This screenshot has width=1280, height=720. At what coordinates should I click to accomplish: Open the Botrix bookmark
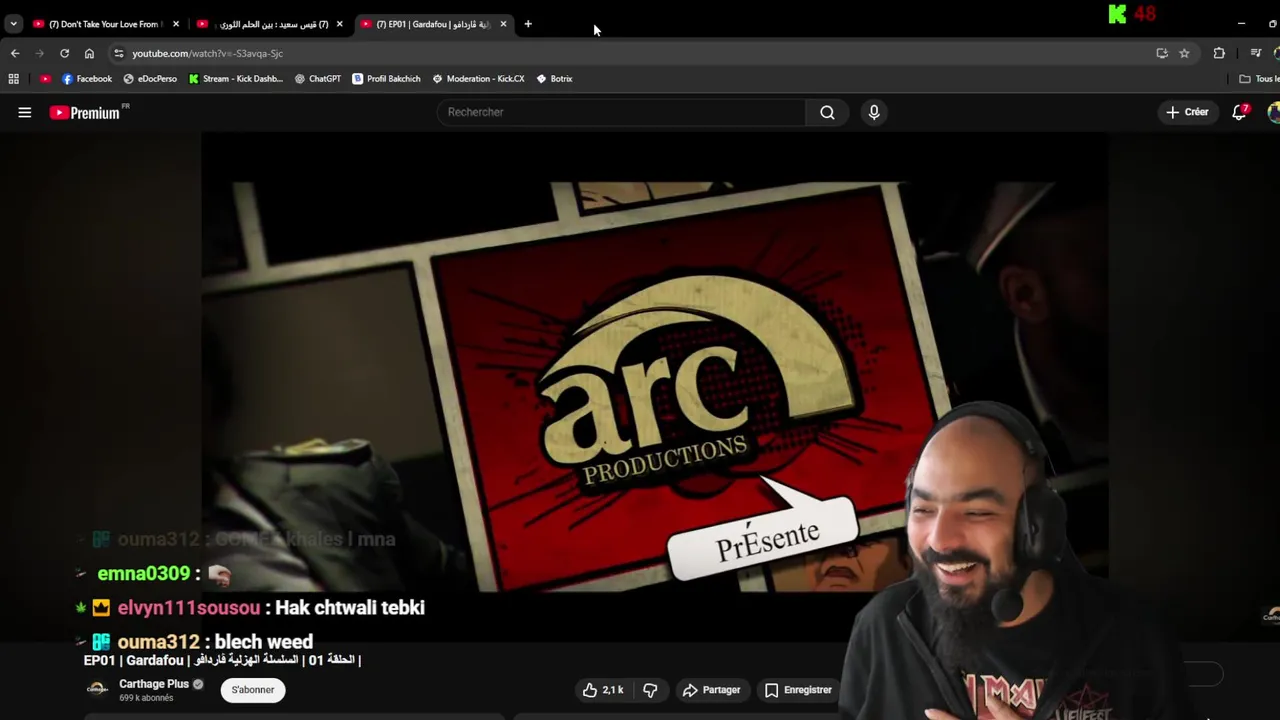[x=554, y=79]
